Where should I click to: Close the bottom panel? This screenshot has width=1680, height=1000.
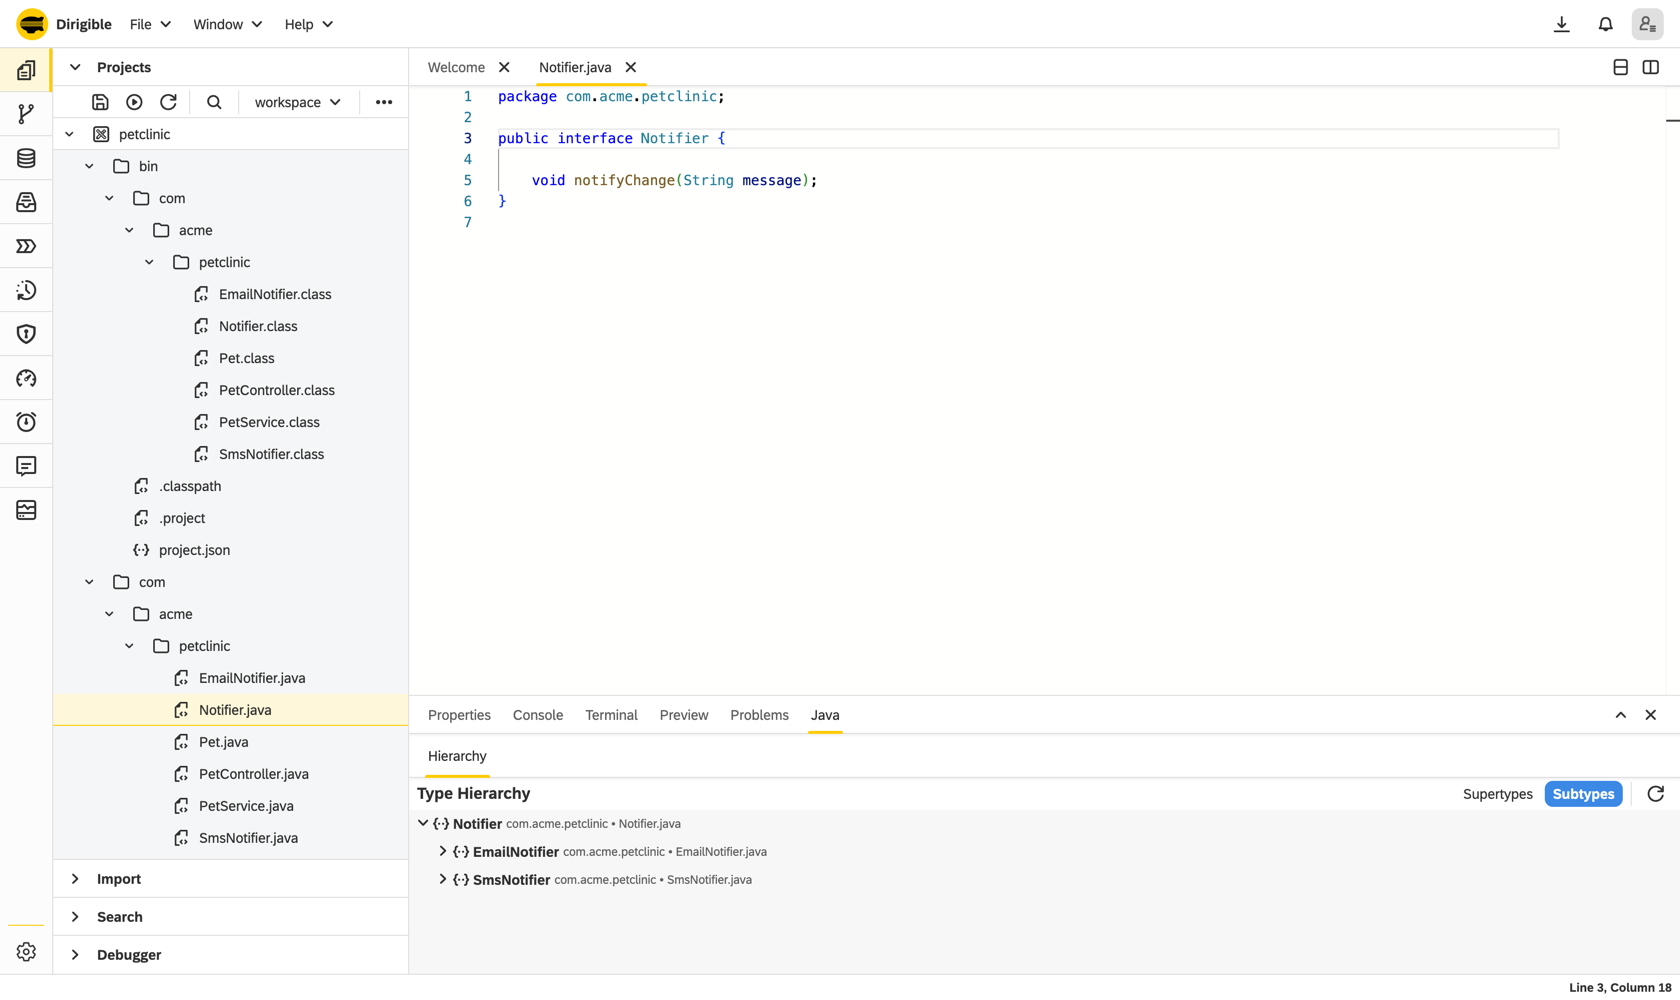(1651, 715)
